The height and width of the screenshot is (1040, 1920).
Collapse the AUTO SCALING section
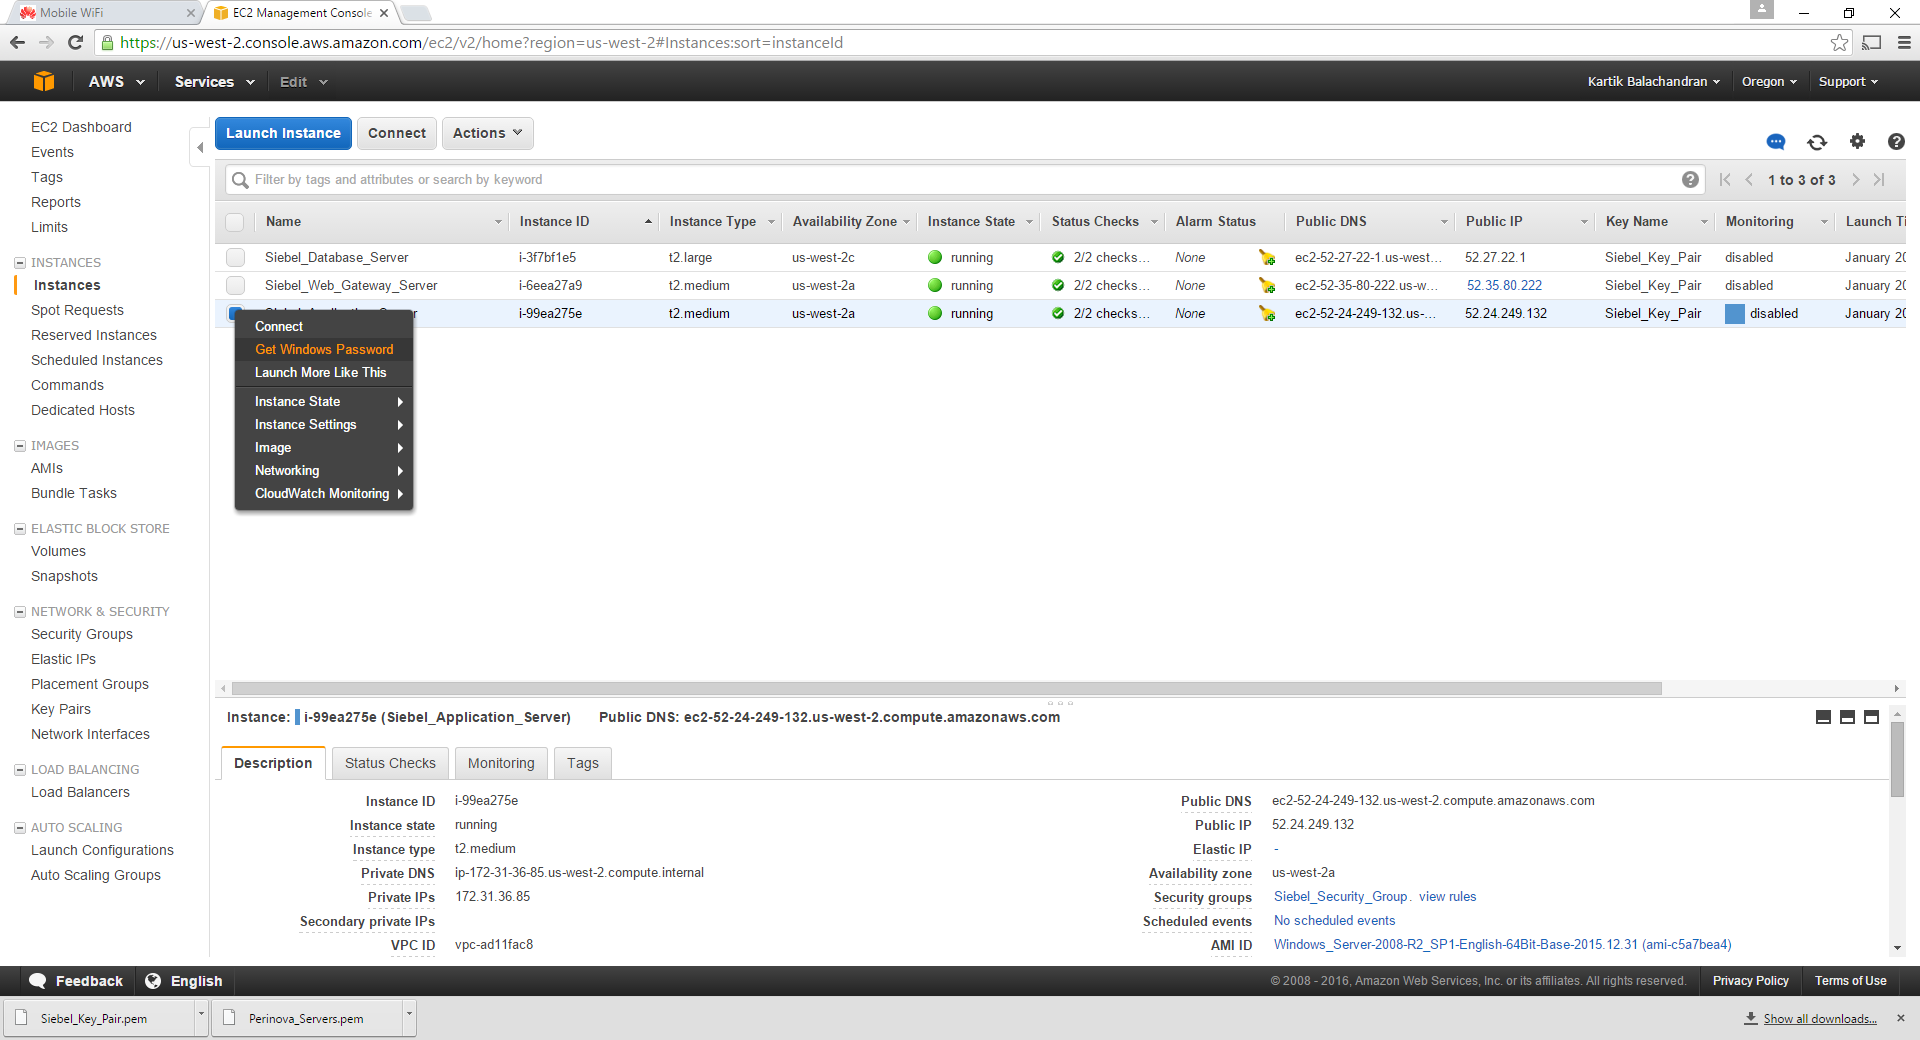click(20, 828)
